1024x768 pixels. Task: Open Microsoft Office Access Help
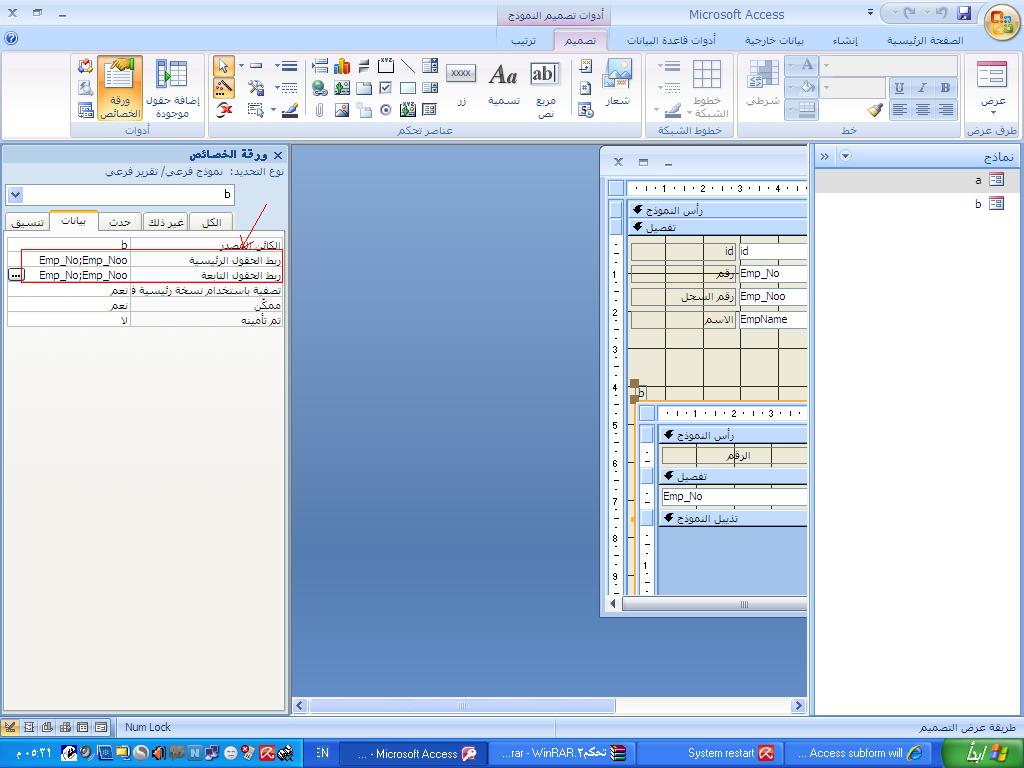(10, 39)
